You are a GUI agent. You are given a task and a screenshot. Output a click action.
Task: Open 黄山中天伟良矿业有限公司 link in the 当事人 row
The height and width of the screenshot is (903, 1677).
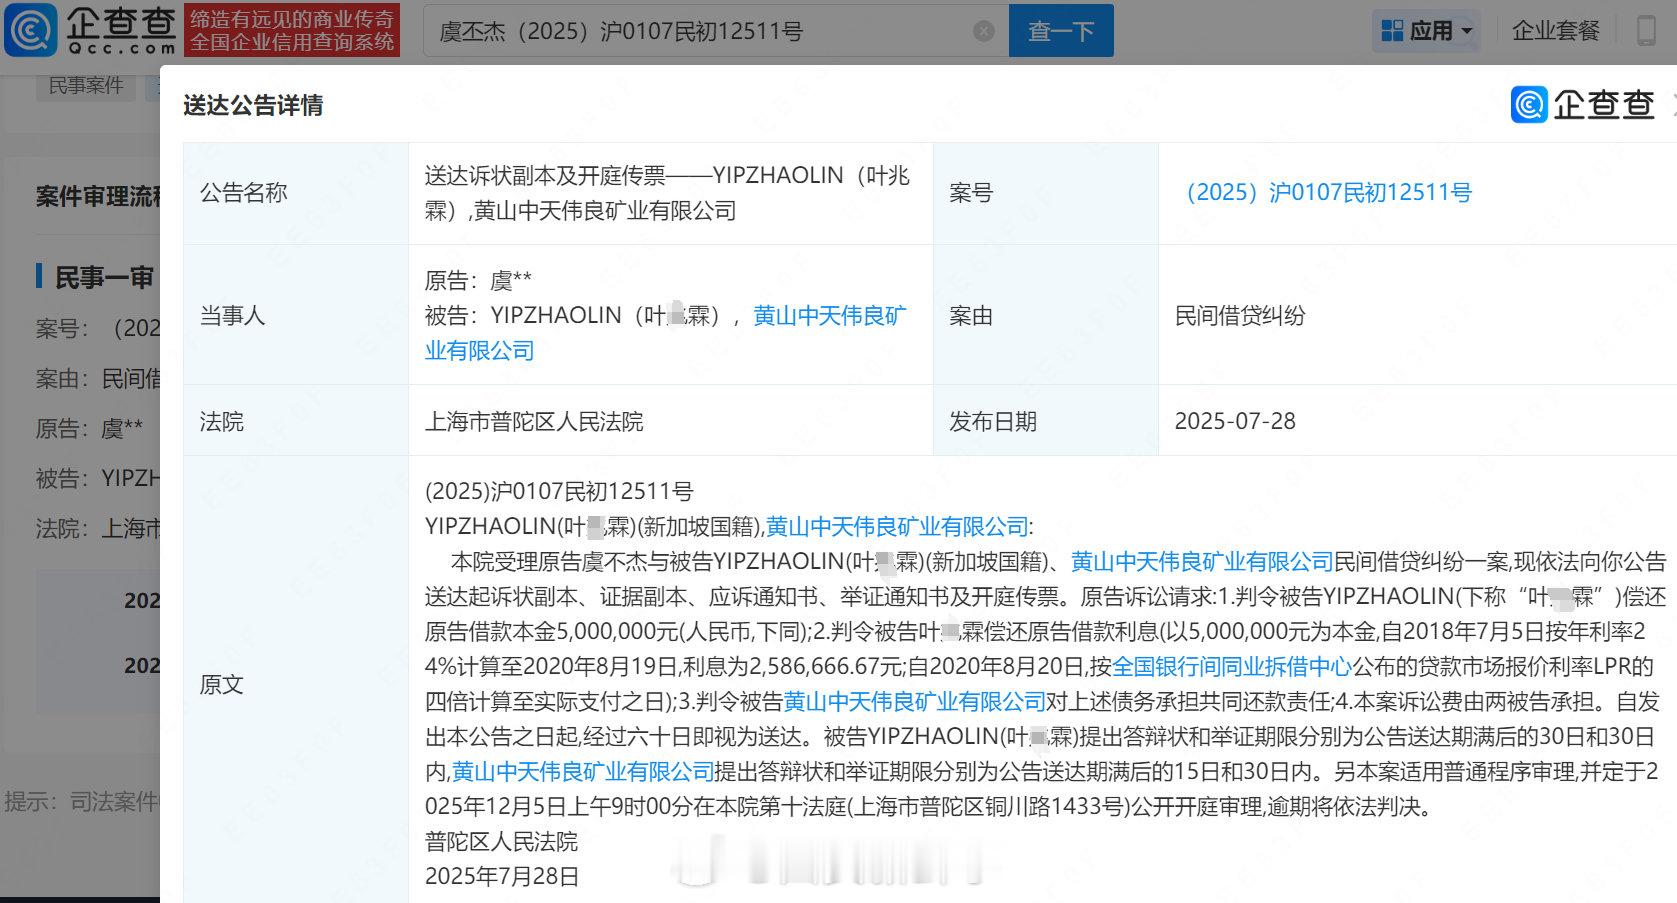pos(666,333)
